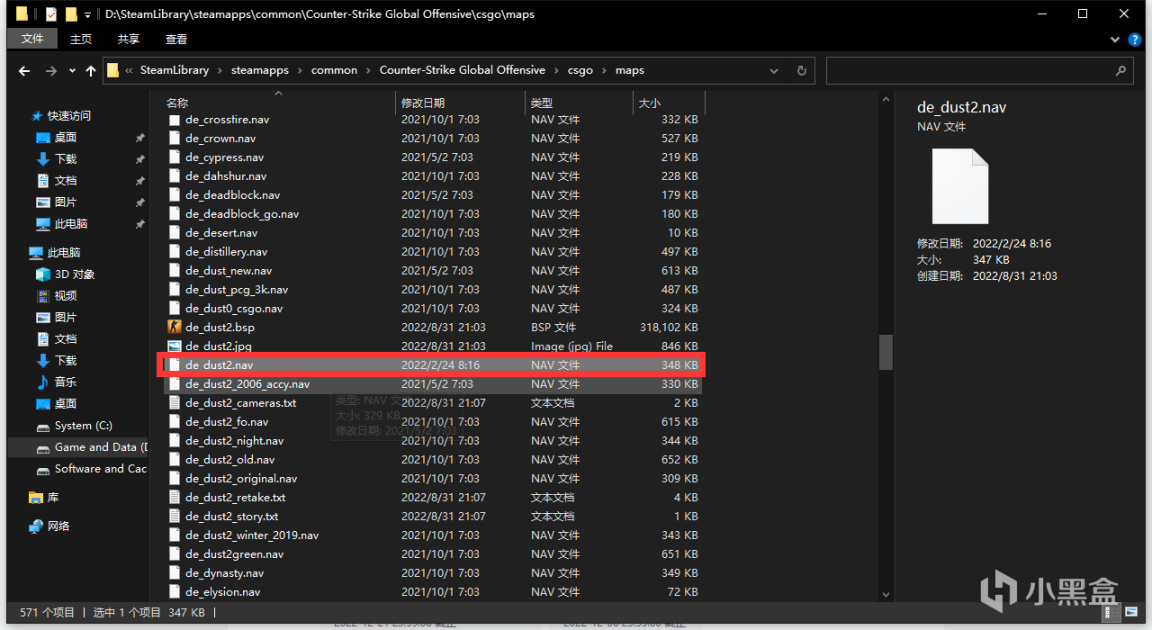Screen dimensions: 1152x630
Task: Click the scrollbar up arrow
Action: click(x=886, y=99)
